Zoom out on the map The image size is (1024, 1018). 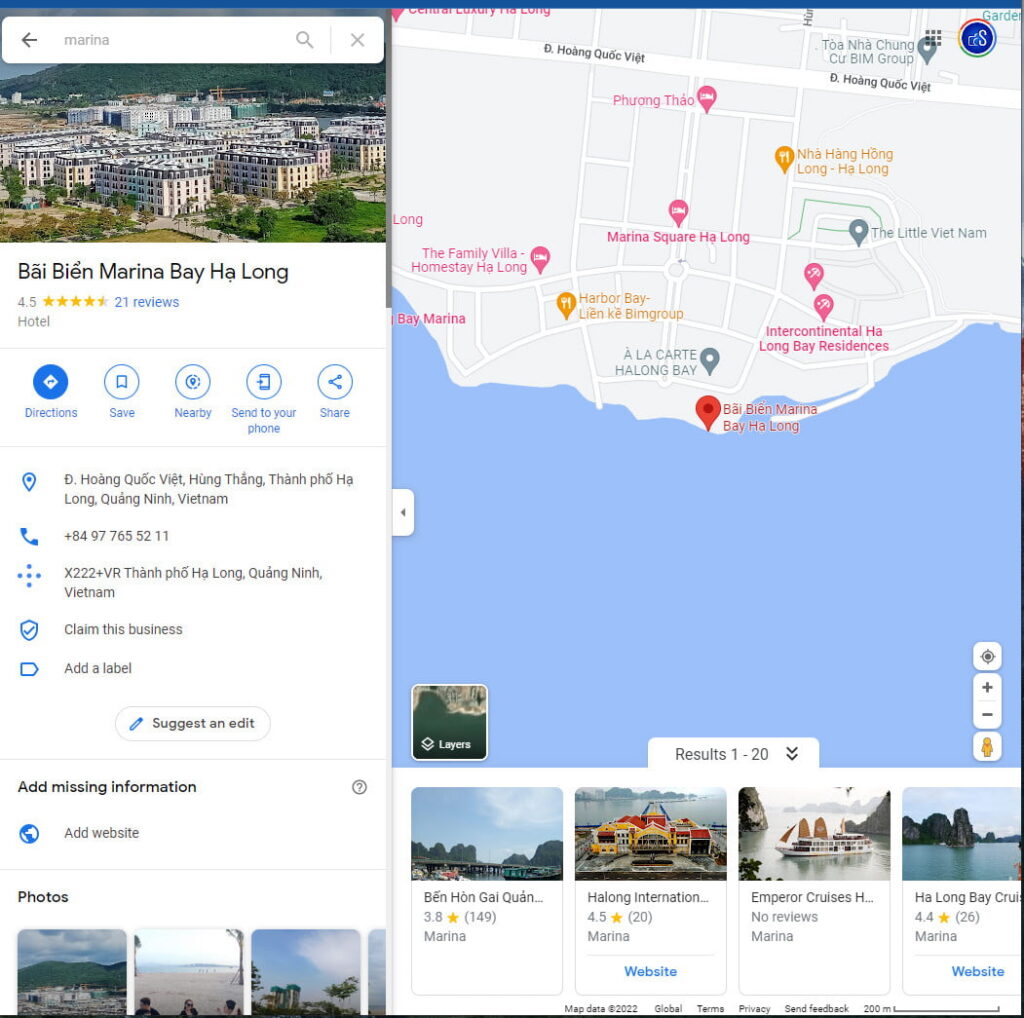tap(987, 714)
